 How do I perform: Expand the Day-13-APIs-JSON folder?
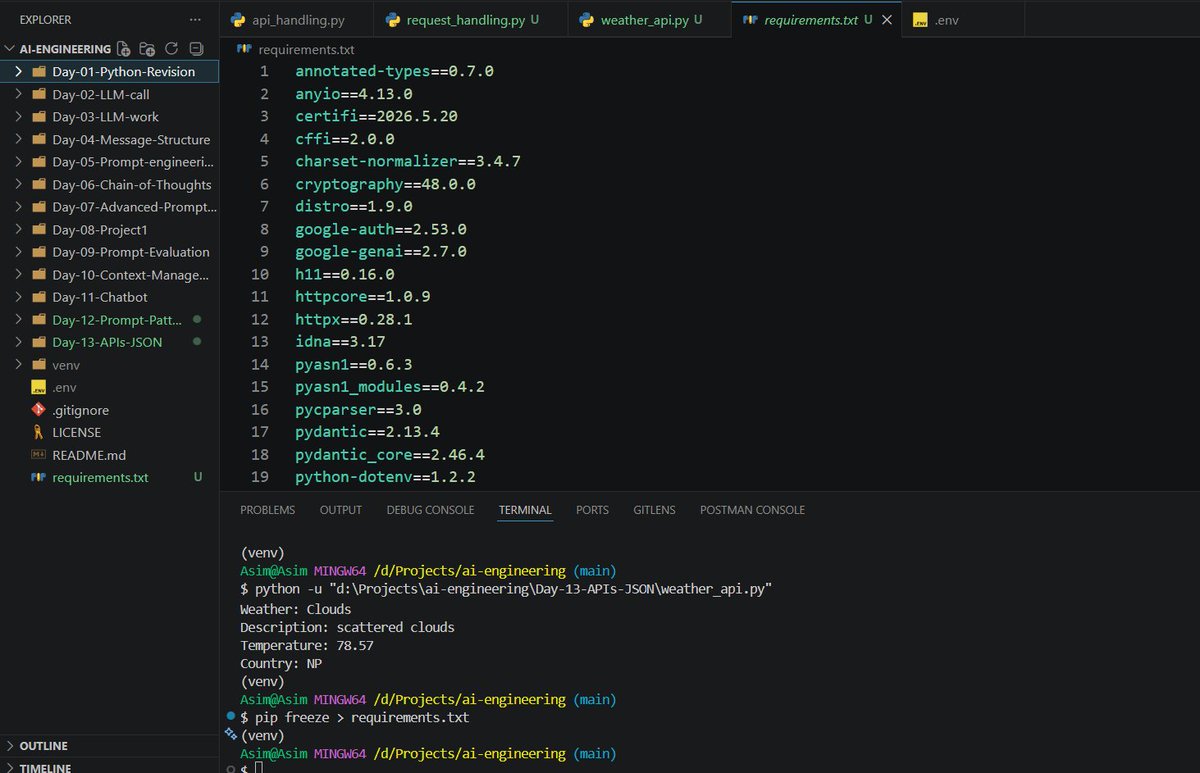coord(18,342)
